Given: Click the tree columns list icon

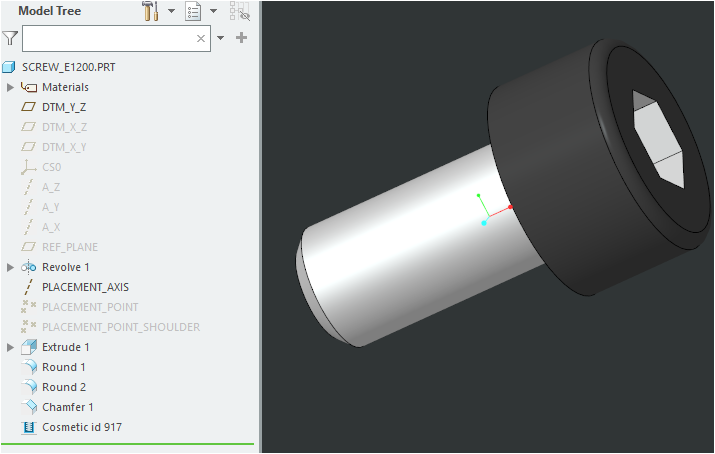Looking at the screenshot, I should (x=193, y=11).
